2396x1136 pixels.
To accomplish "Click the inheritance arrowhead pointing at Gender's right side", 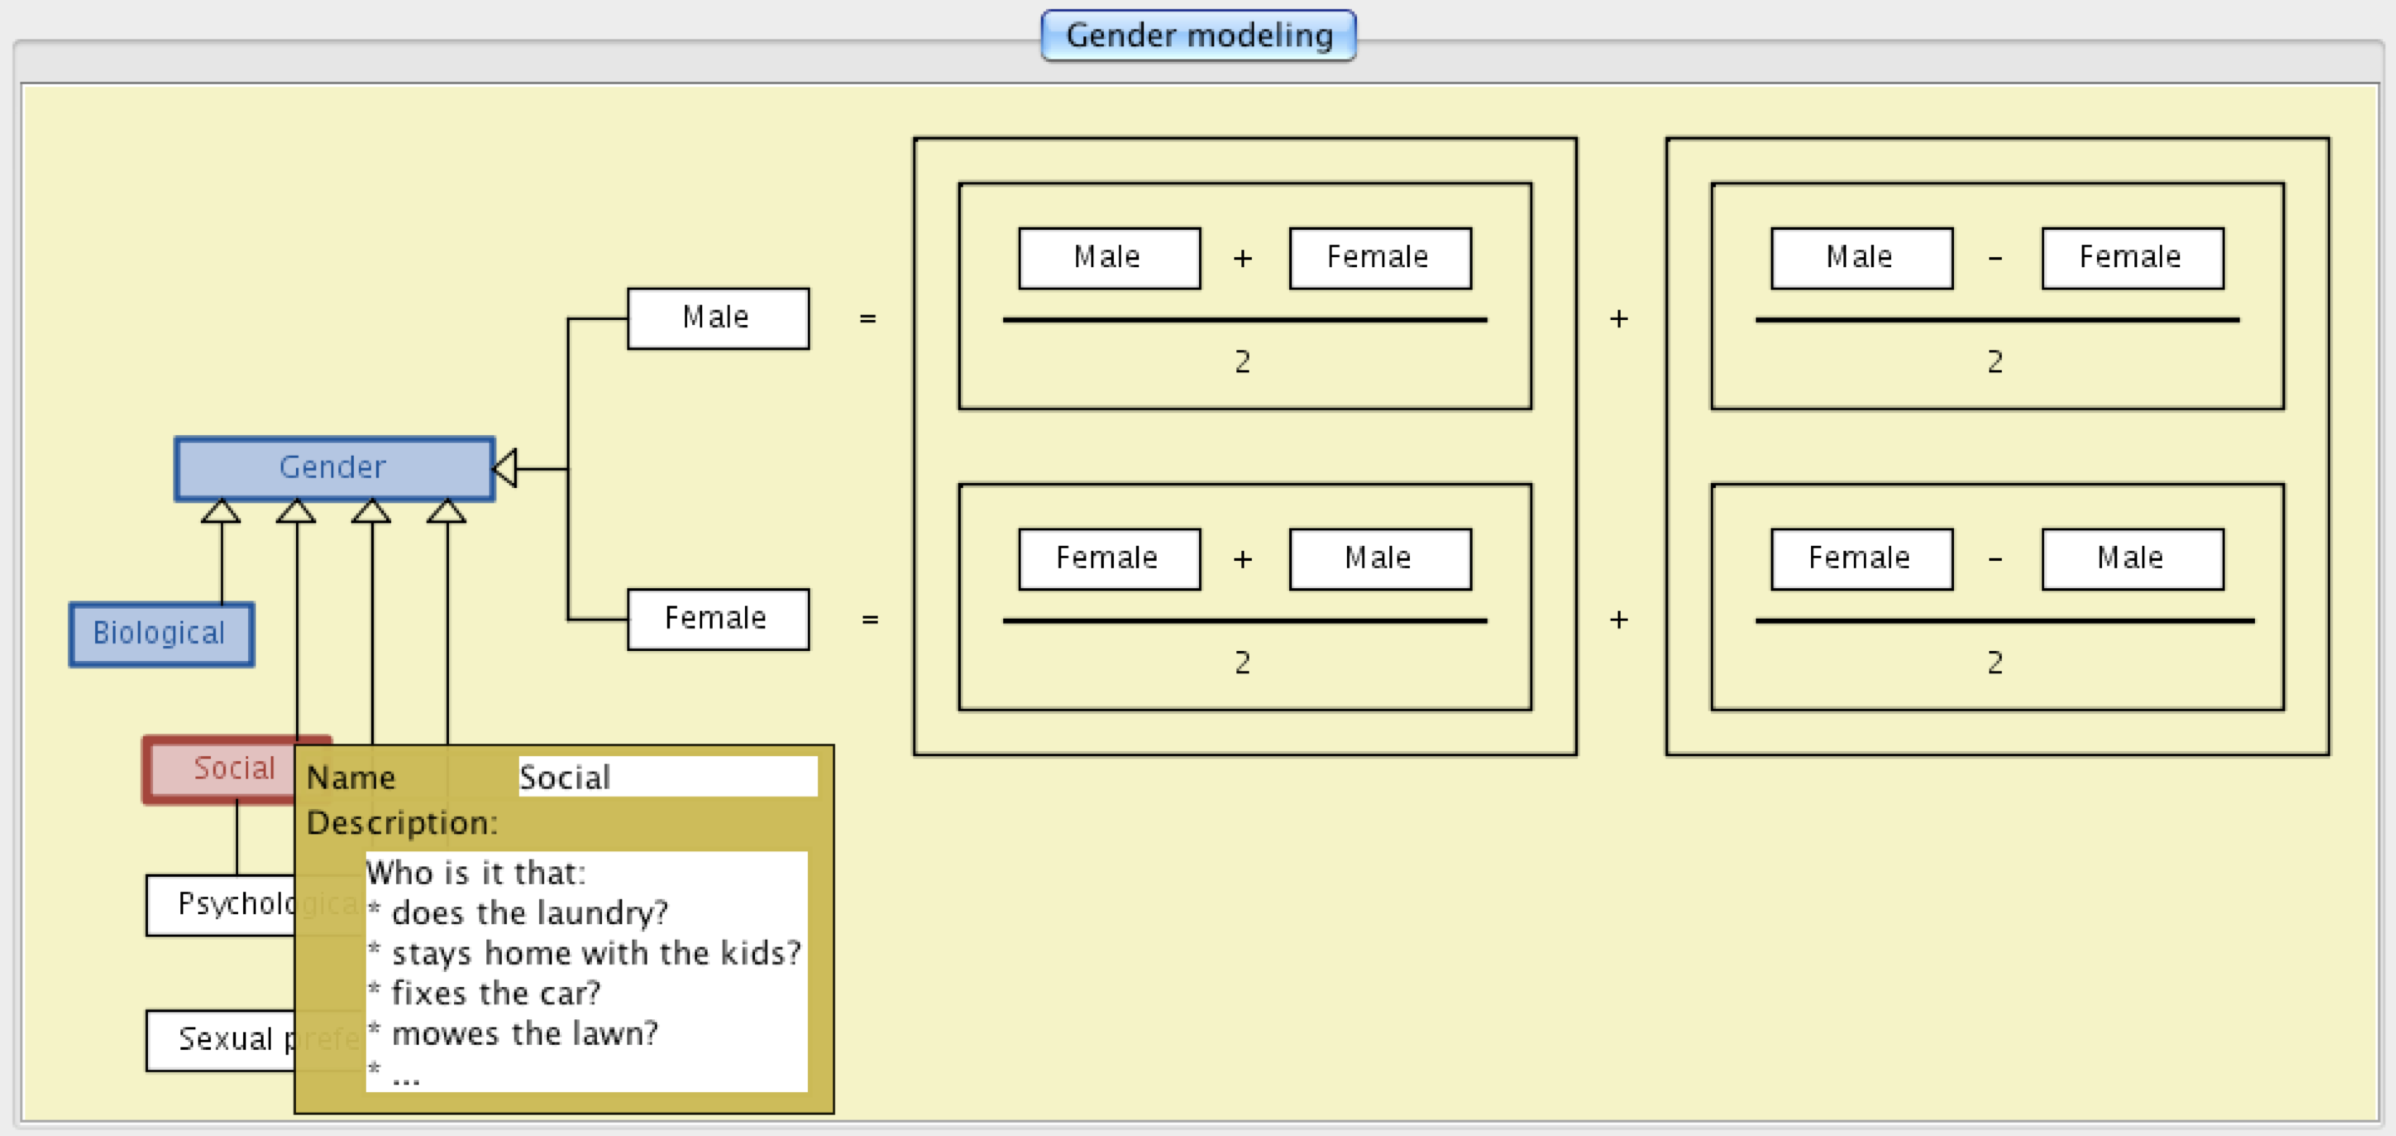I will pos(507,468).
